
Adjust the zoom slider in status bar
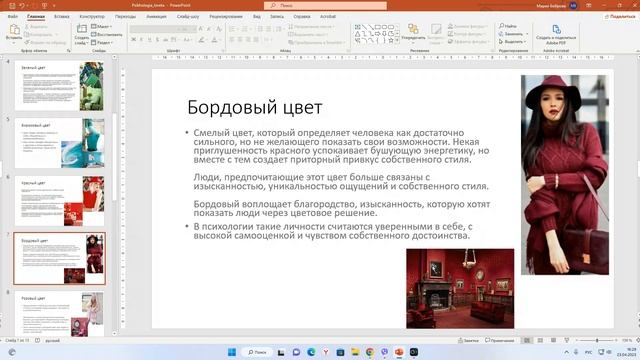point(597,340)
